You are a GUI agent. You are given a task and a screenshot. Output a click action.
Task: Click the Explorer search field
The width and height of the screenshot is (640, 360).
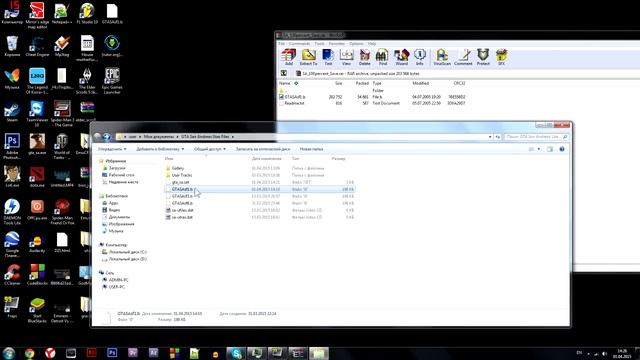click(536, 137)
